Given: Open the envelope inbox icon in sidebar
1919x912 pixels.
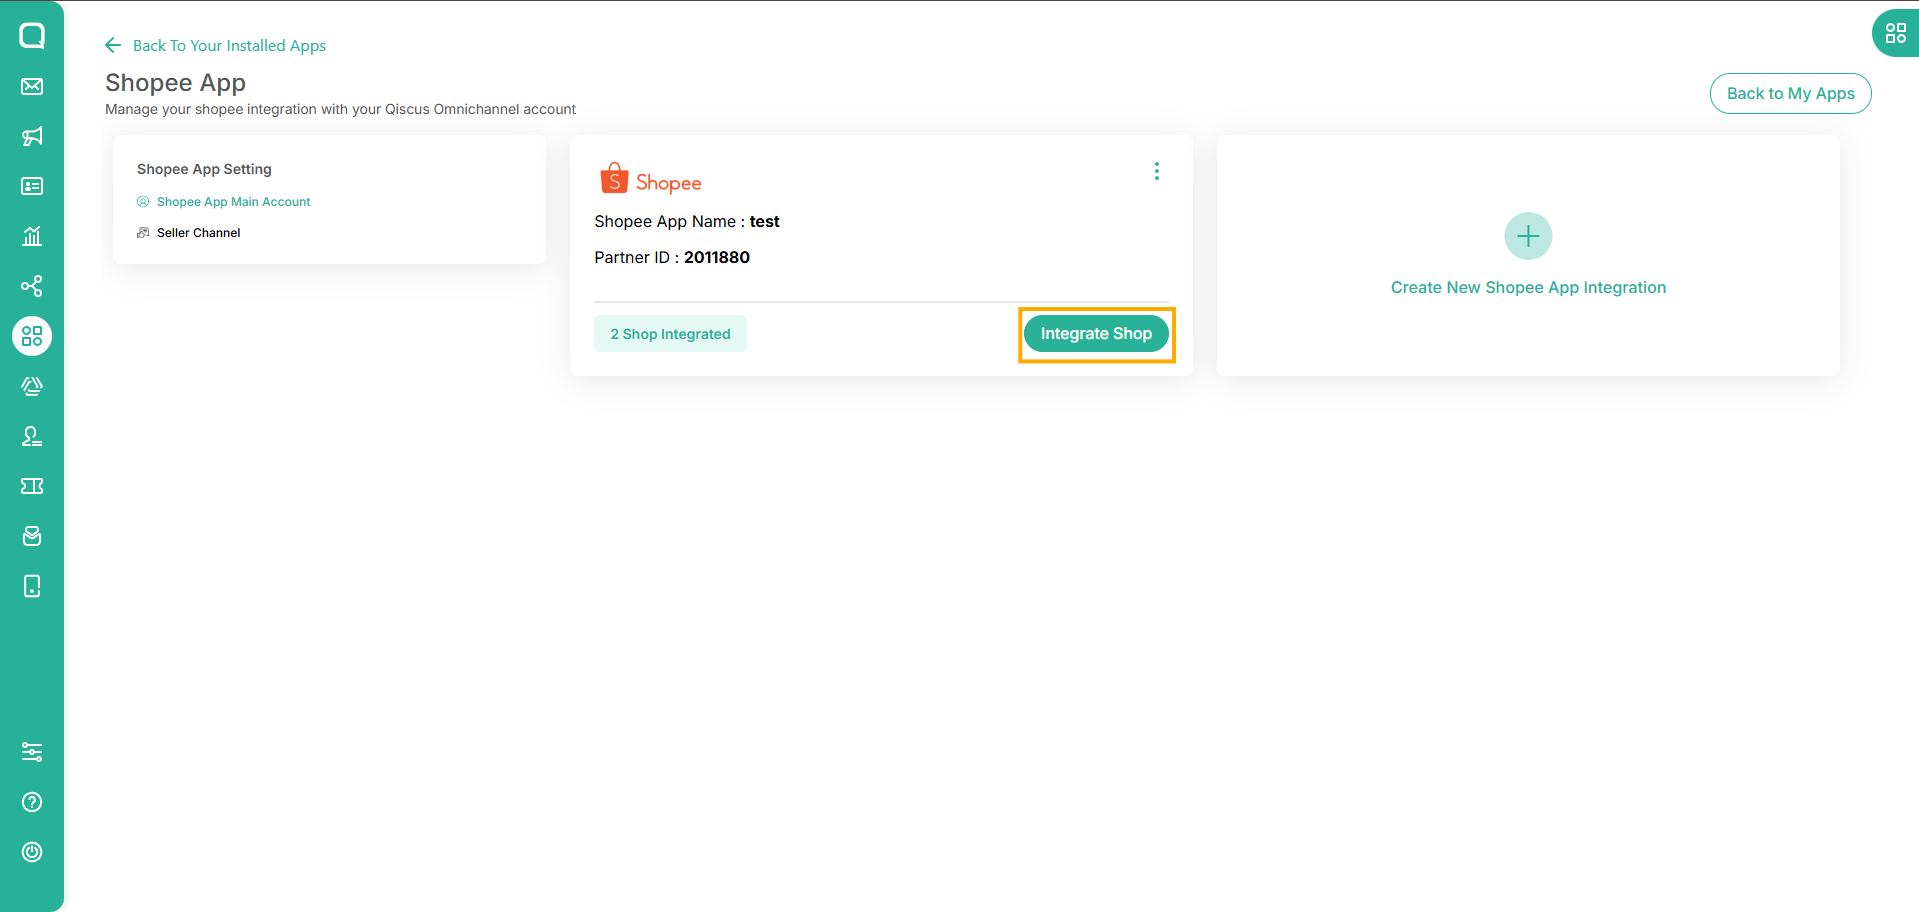Looking at the screenshot, I should pyautogui.click(x=32, y=86).
